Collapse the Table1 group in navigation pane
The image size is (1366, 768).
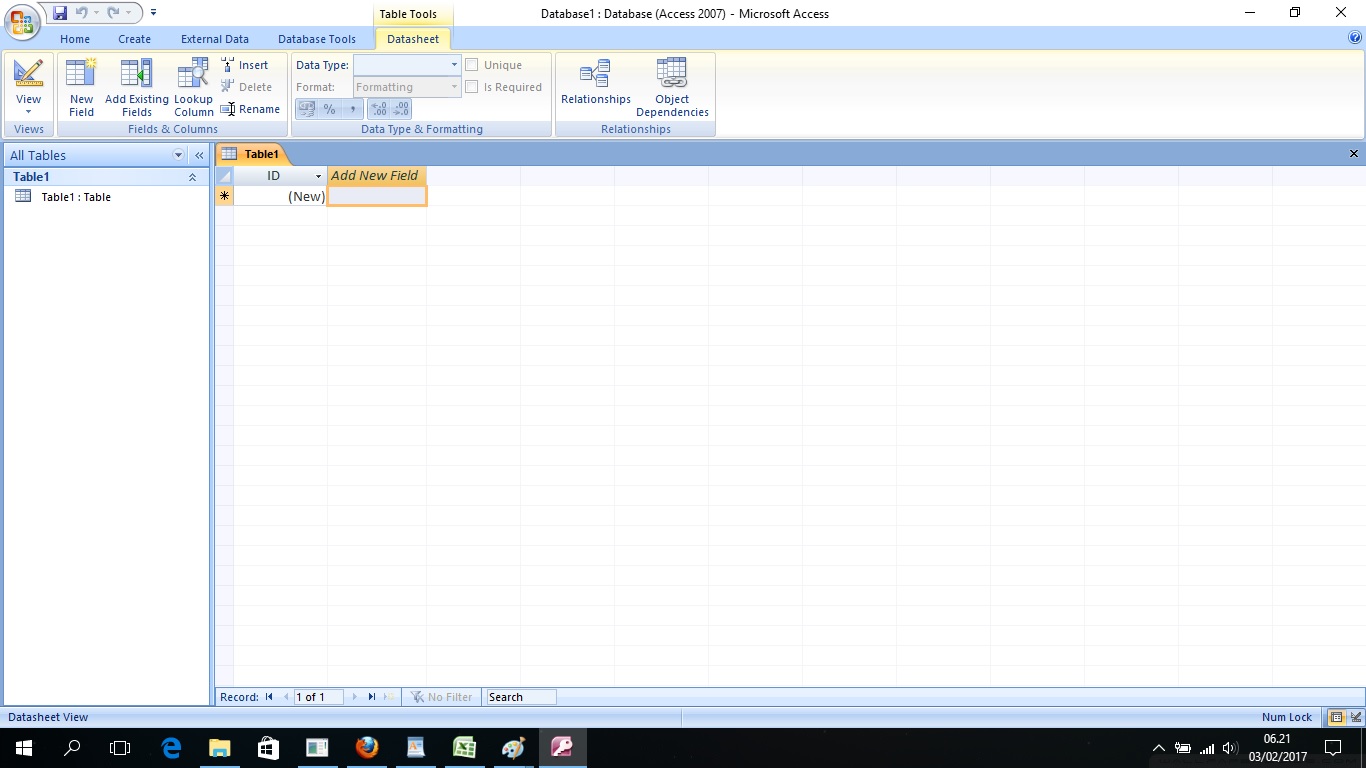click(x=192, y=177)
